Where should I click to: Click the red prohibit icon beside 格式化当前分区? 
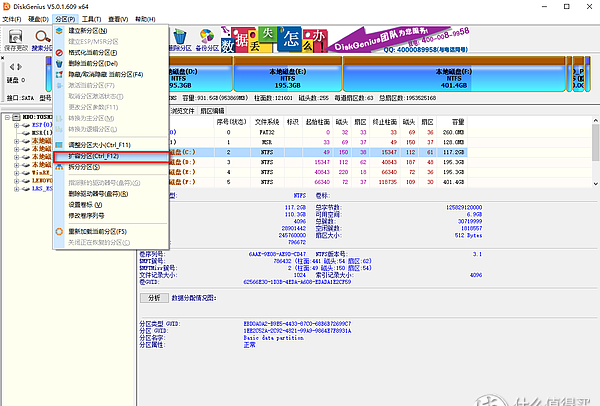point(59,52)
